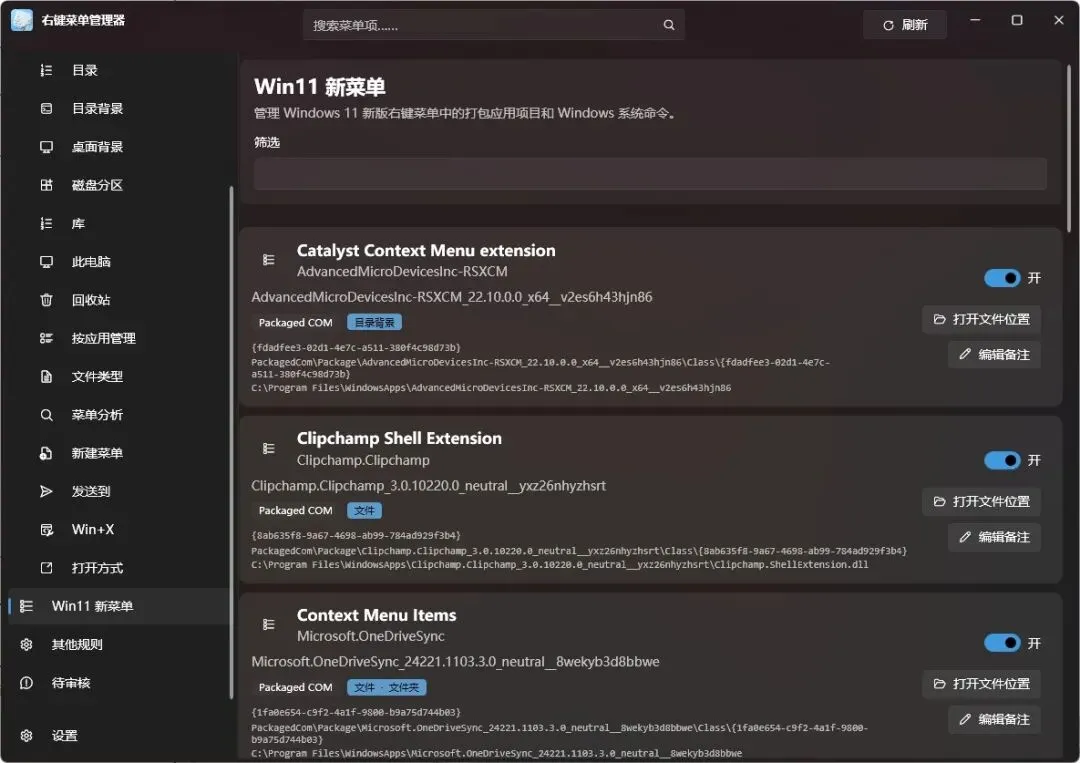Click the 库 sidebar icon

(46, 223)
